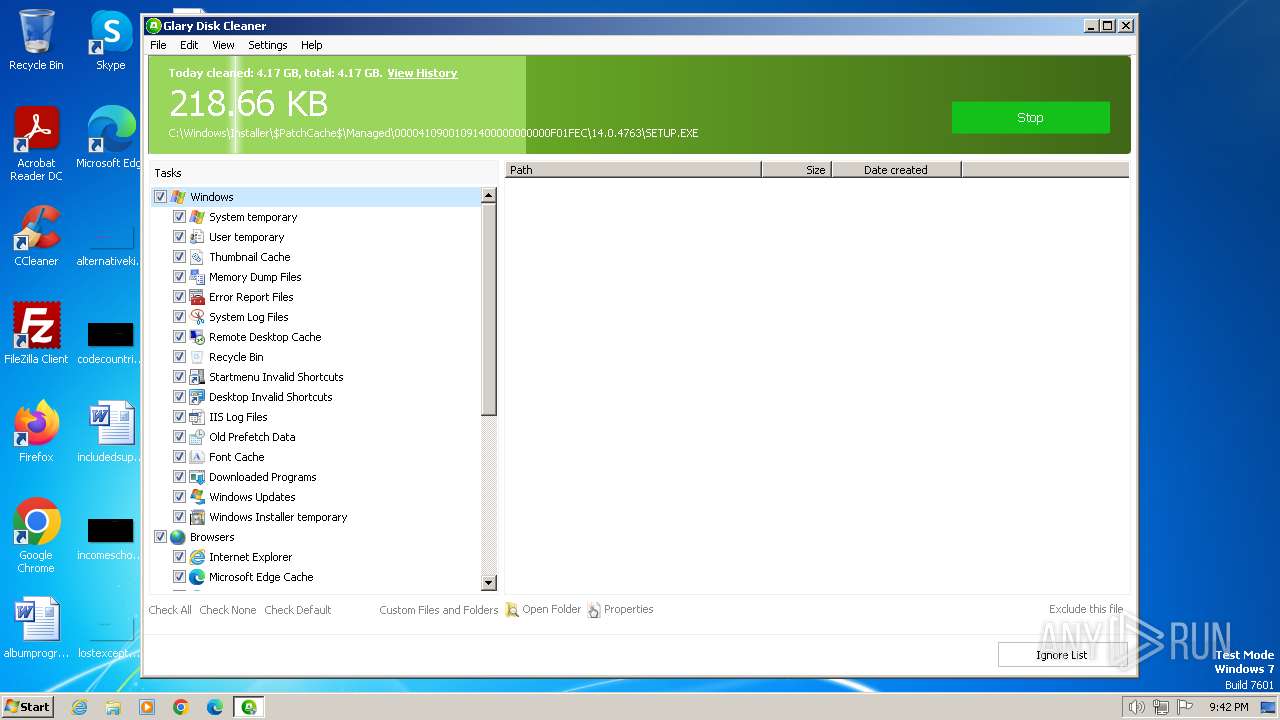
Task: Click the Microsoft Edge Cache icon
Action: pos(197,577)
